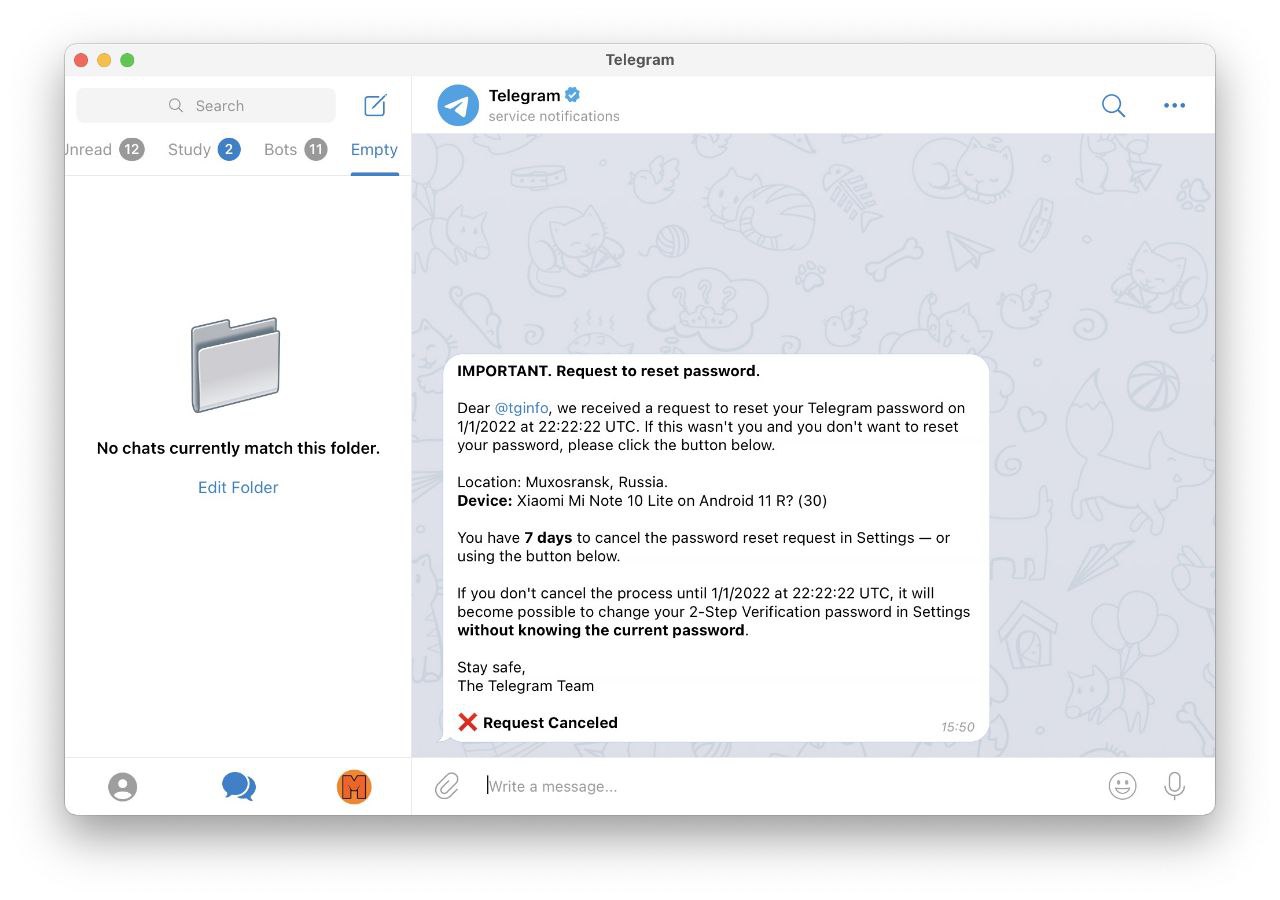Click the Telegram paper plane avatar
The width and height of the screenshot is (1280, 900).
point(458,105)
